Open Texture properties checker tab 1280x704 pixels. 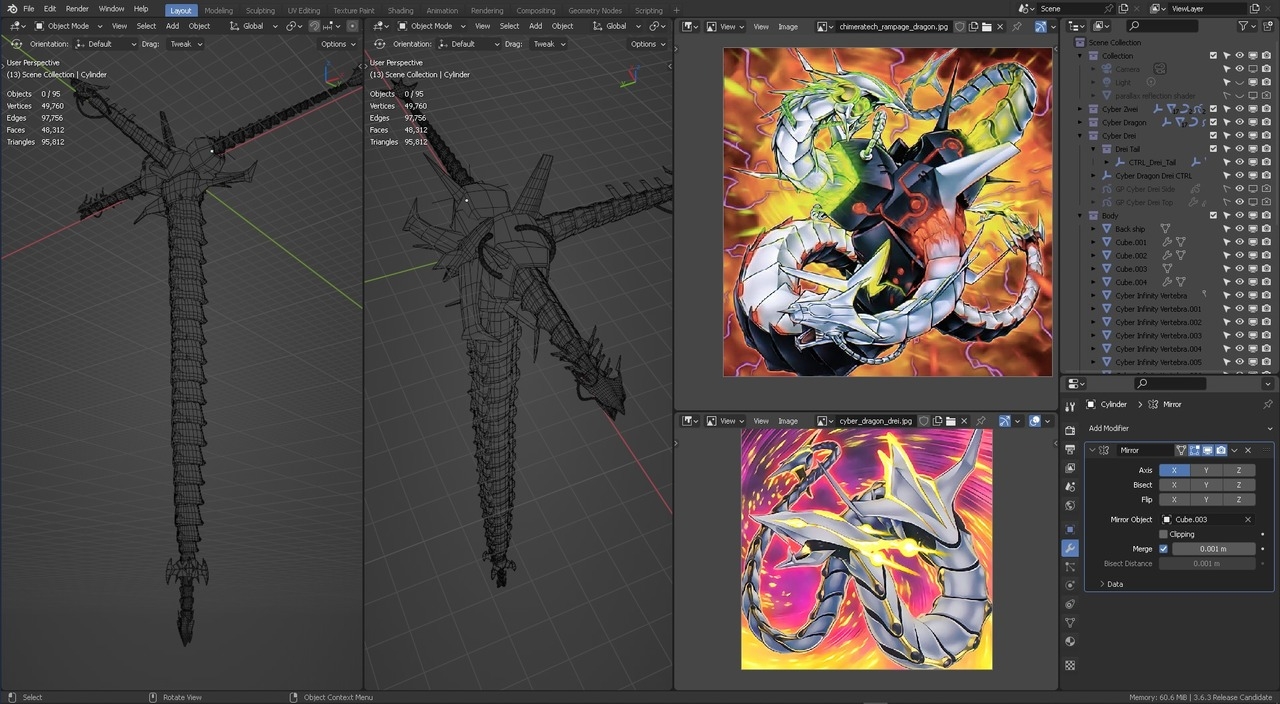[1070, 665]
